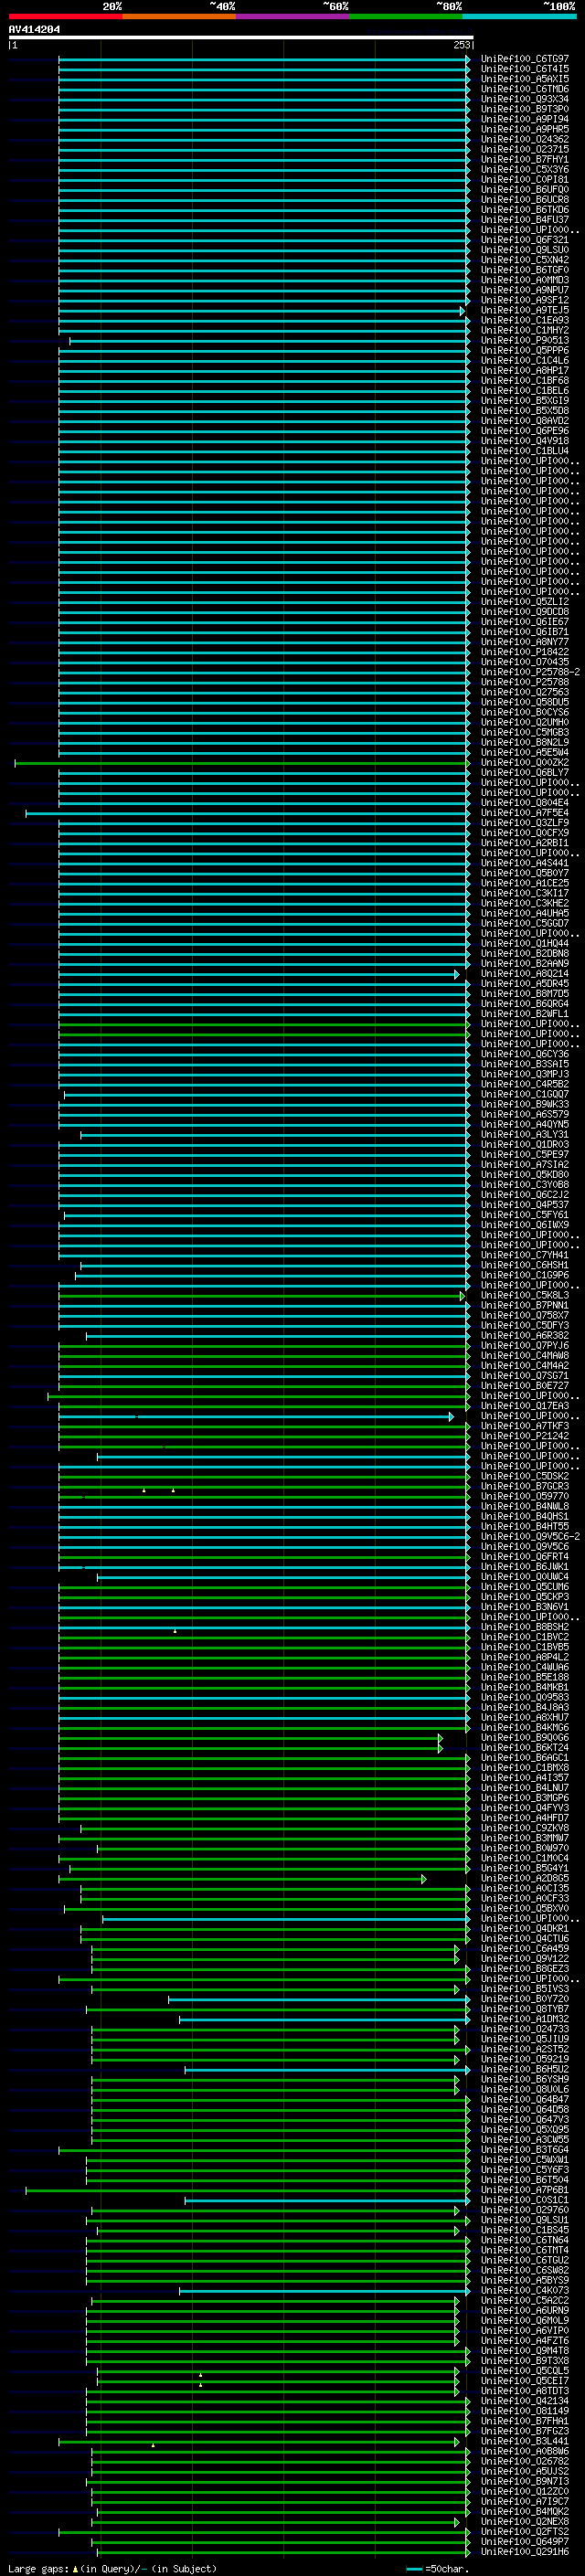This screenshot has height=2576, width=585.
Task: Click the alignment end arrow for UniRef100_A2D8G5
Action: pos(424,1879)
